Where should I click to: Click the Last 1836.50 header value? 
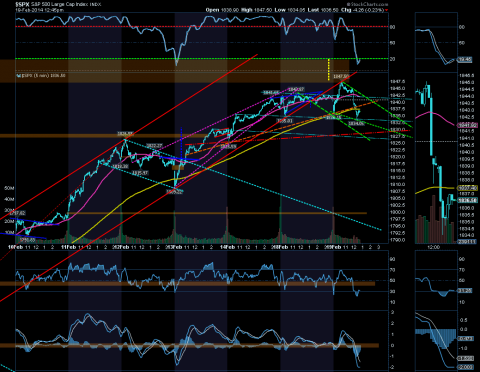click(x=323, y=10)
